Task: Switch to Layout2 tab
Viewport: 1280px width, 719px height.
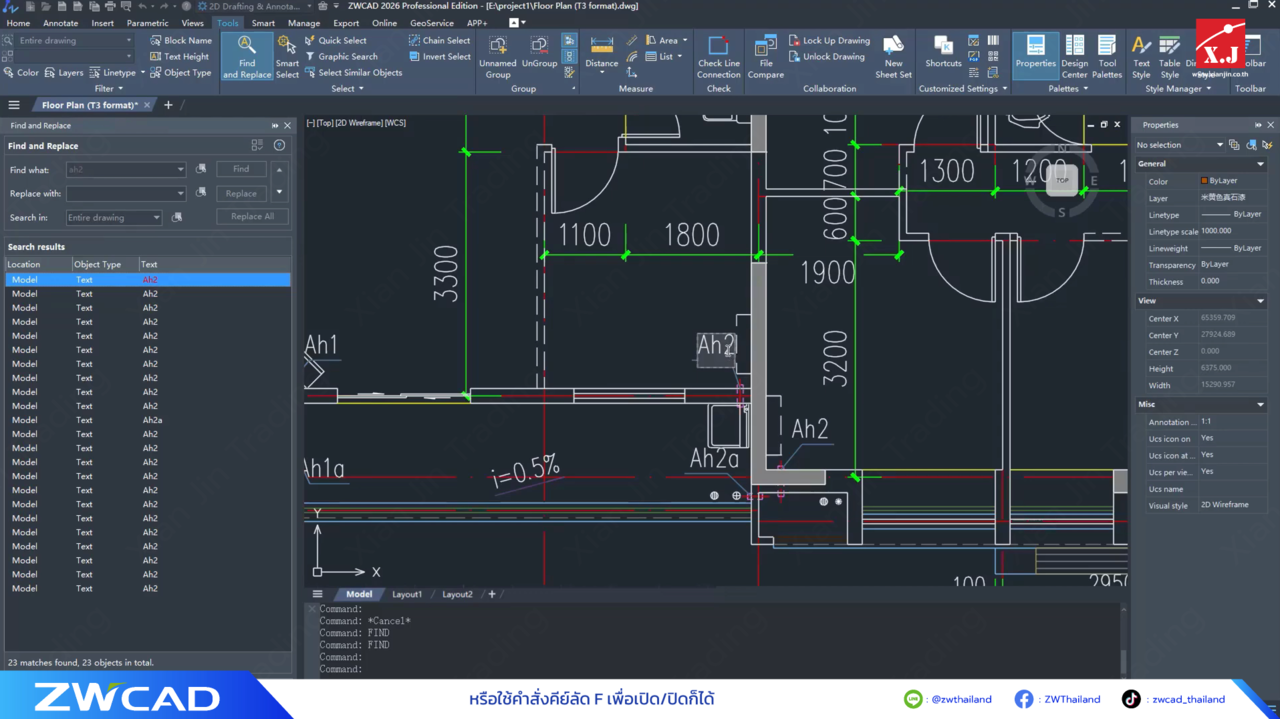Action: click(x=457, y=594)
